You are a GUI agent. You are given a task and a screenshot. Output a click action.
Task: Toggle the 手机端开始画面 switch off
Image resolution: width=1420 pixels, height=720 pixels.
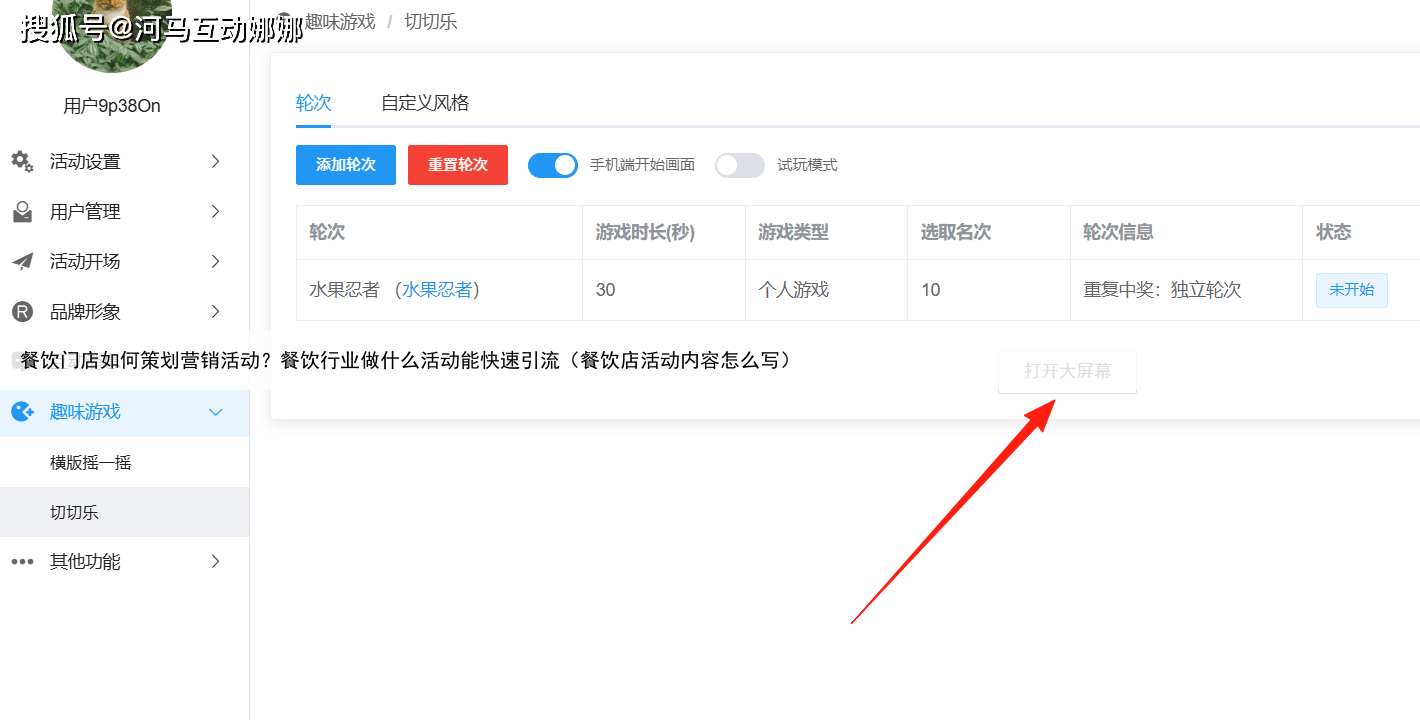click(552, 165)
